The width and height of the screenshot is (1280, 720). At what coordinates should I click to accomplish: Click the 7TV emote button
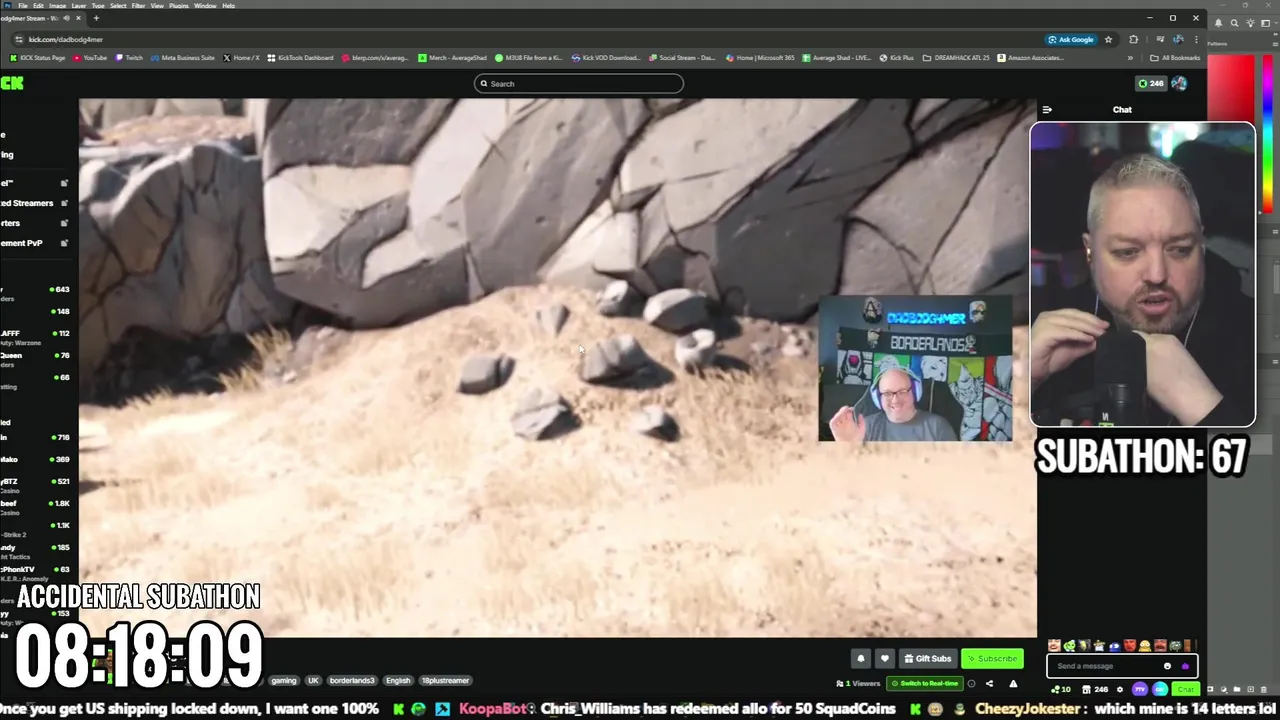(x=1140, y=689)
